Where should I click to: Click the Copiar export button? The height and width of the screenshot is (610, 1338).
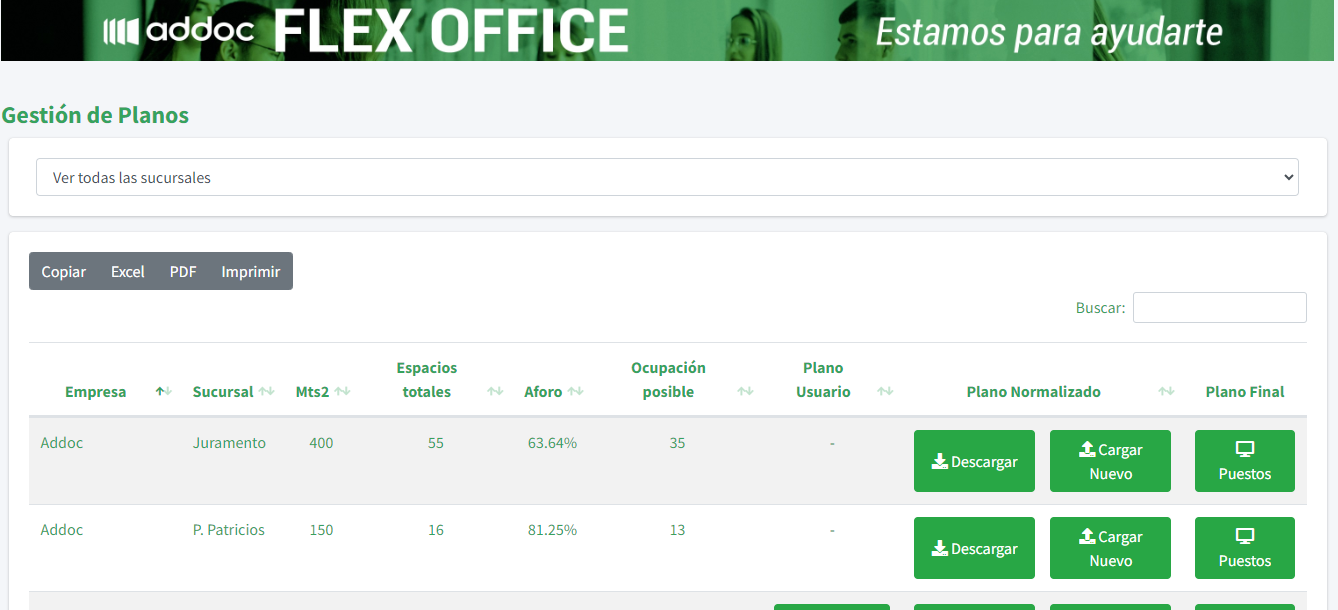pyautogui.click(x=64, y=271)
